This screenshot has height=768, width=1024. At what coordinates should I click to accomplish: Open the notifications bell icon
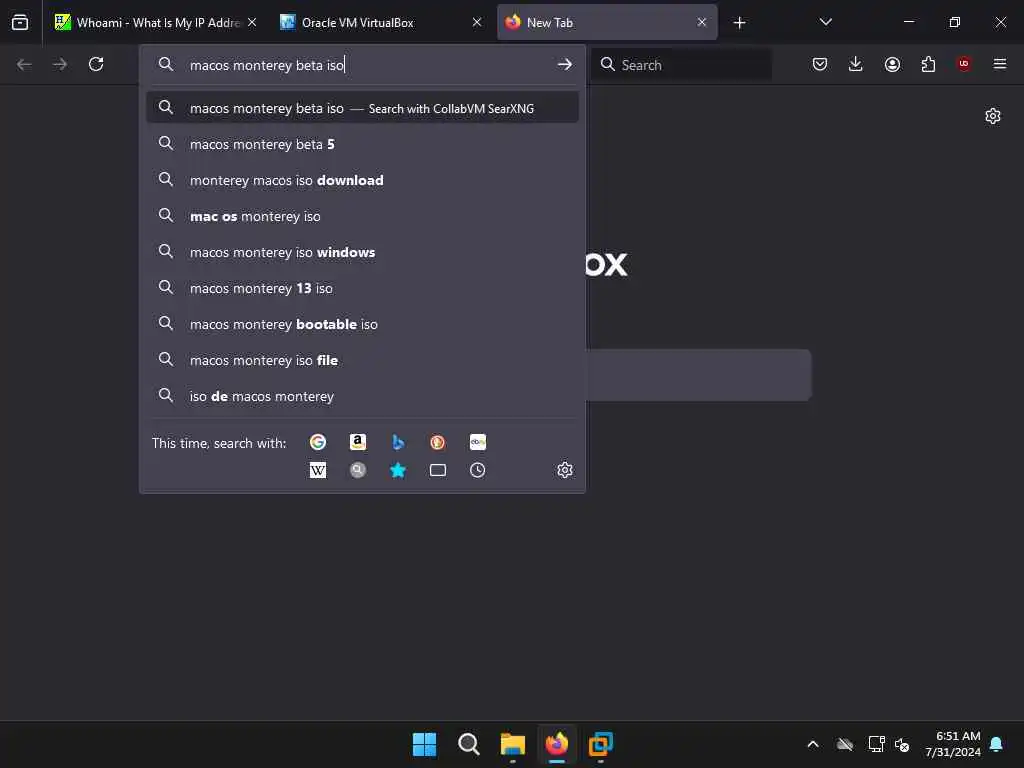pos(996,744)
